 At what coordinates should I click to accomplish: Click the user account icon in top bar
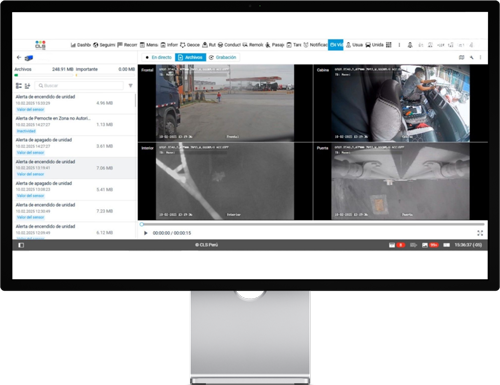410,45
